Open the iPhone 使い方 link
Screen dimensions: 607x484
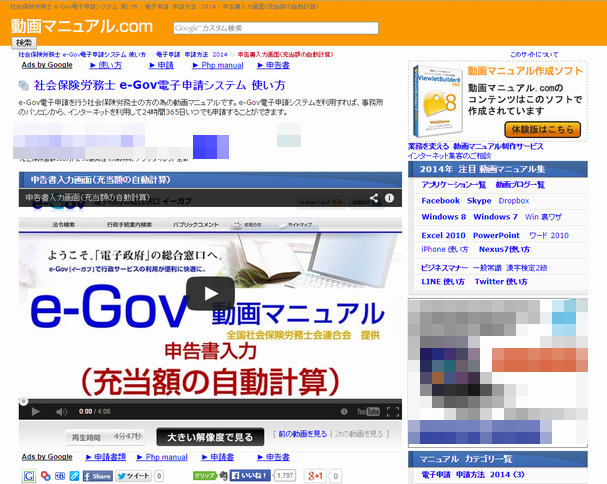[445, 249]
